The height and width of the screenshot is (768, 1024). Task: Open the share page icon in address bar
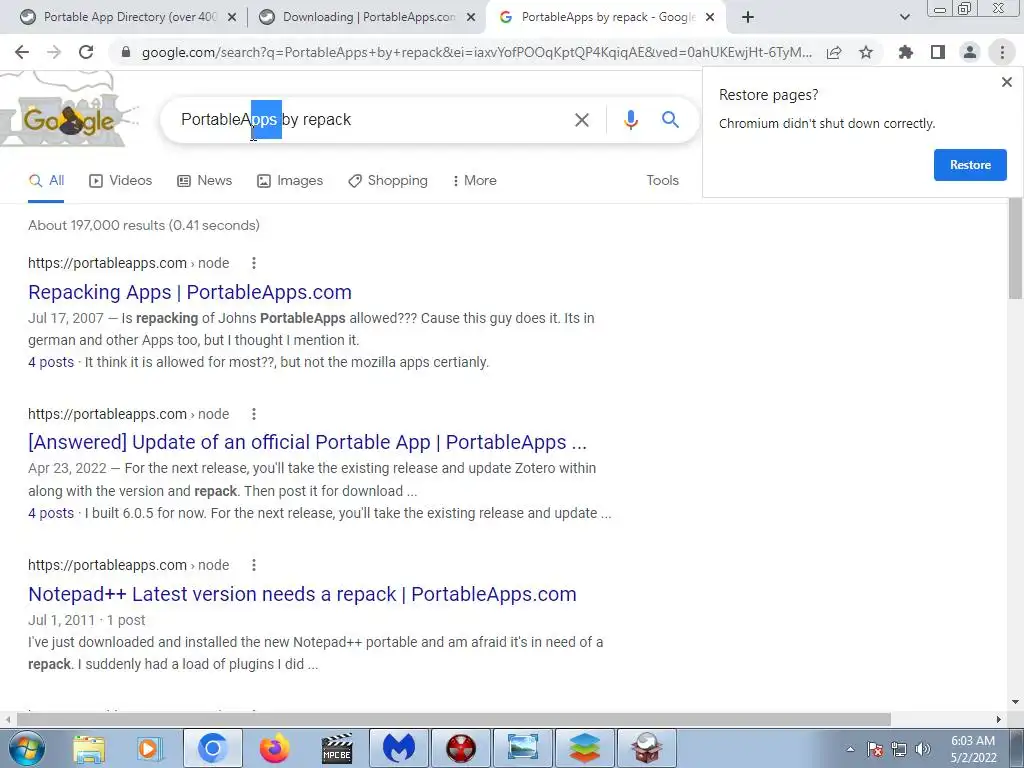[834, 52]
